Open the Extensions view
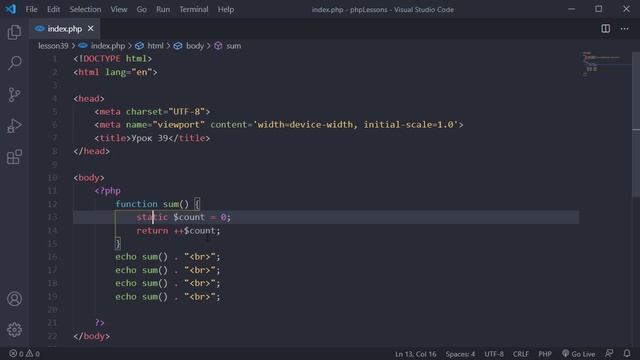This screenshot has width=640, height=360. pos(14,157)
